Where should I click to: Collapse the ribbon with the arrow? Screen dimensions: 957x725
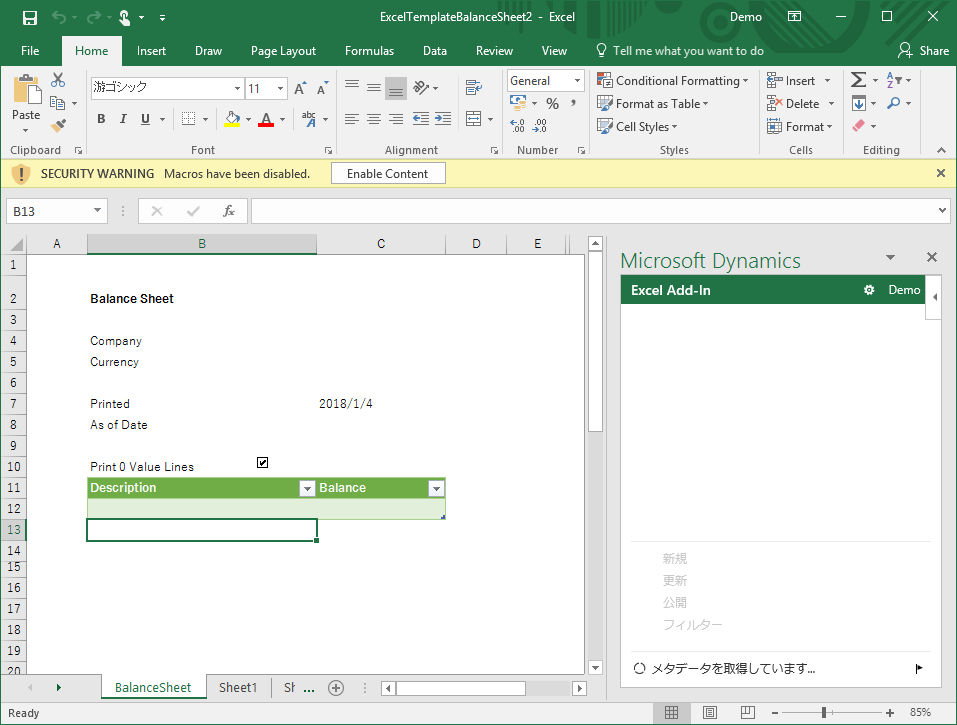point(941,150)
